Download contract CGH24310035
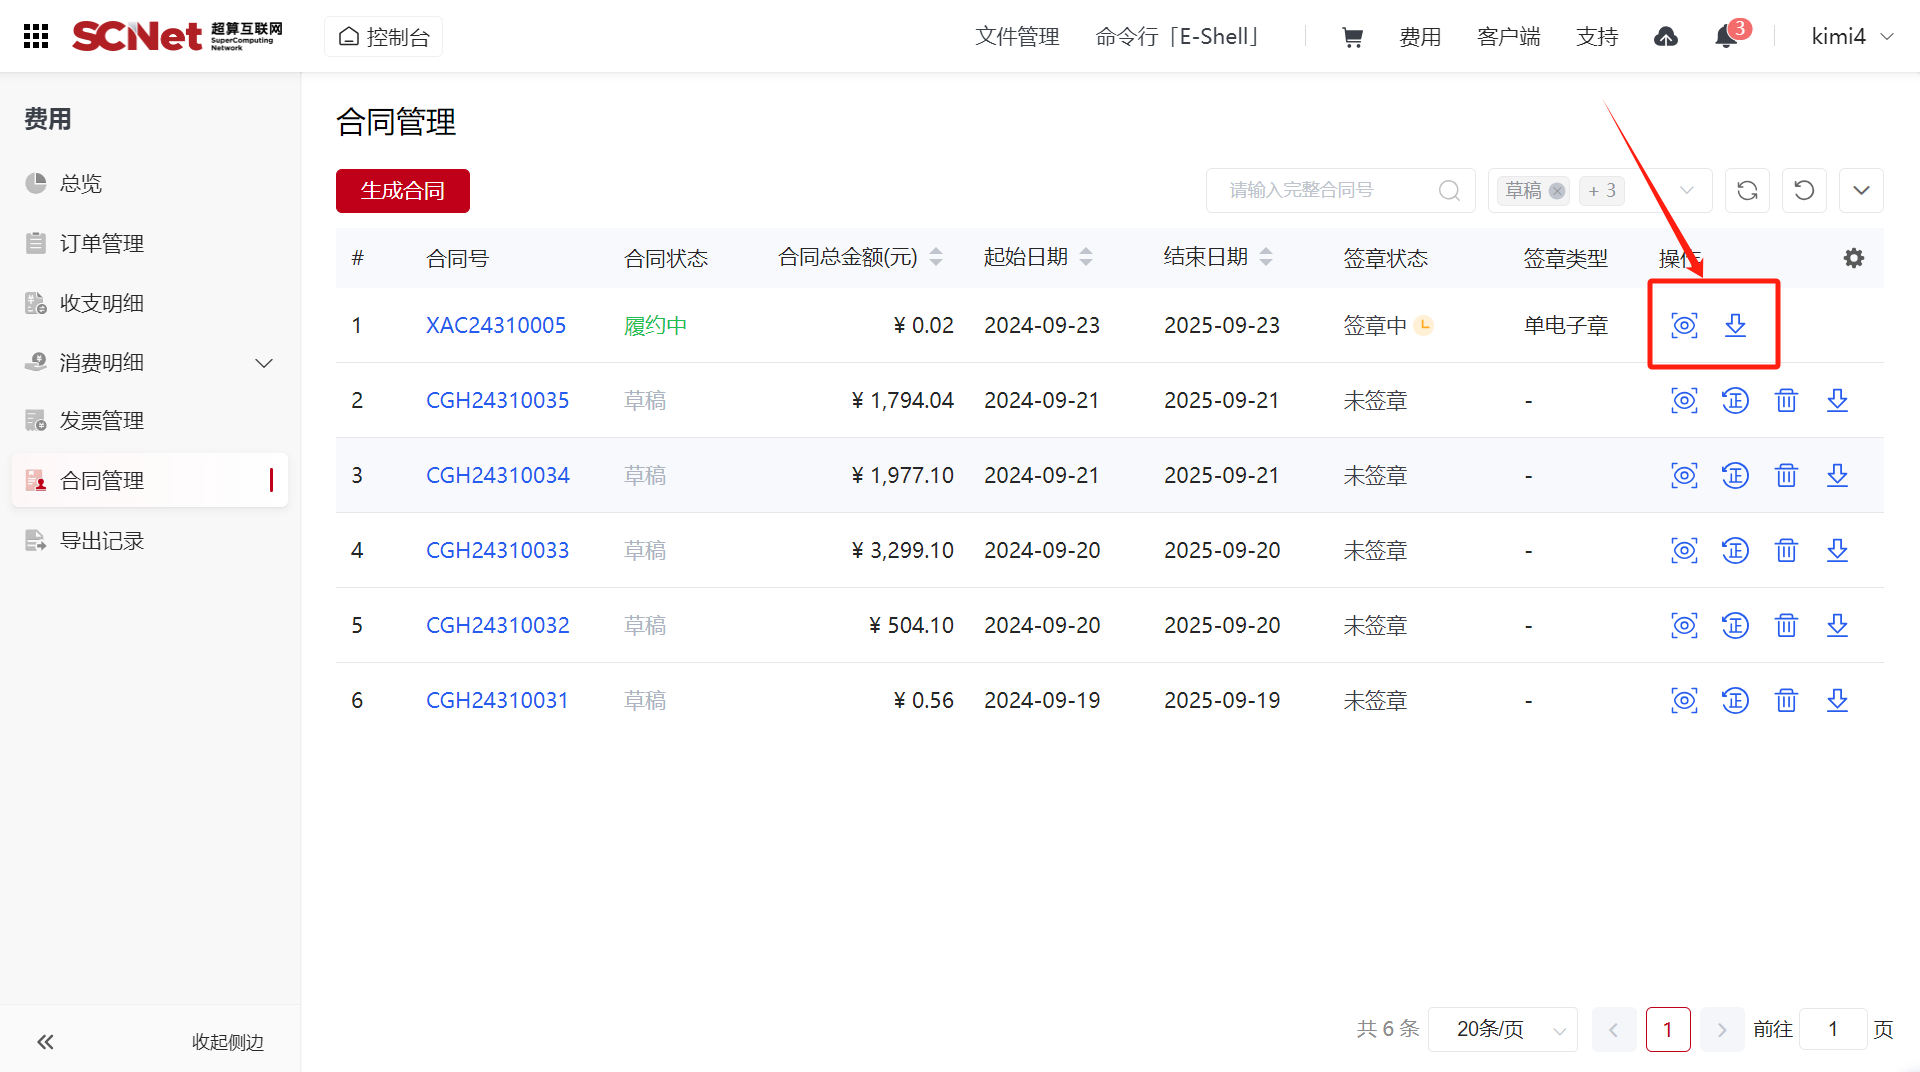 click(x=1837, y=401)
